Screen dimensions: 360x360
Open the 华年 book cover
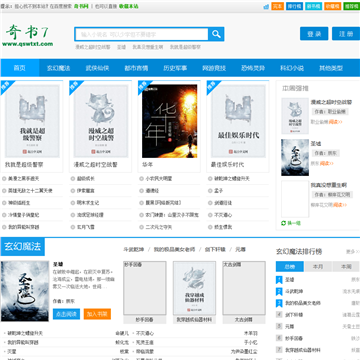[169, 121]
